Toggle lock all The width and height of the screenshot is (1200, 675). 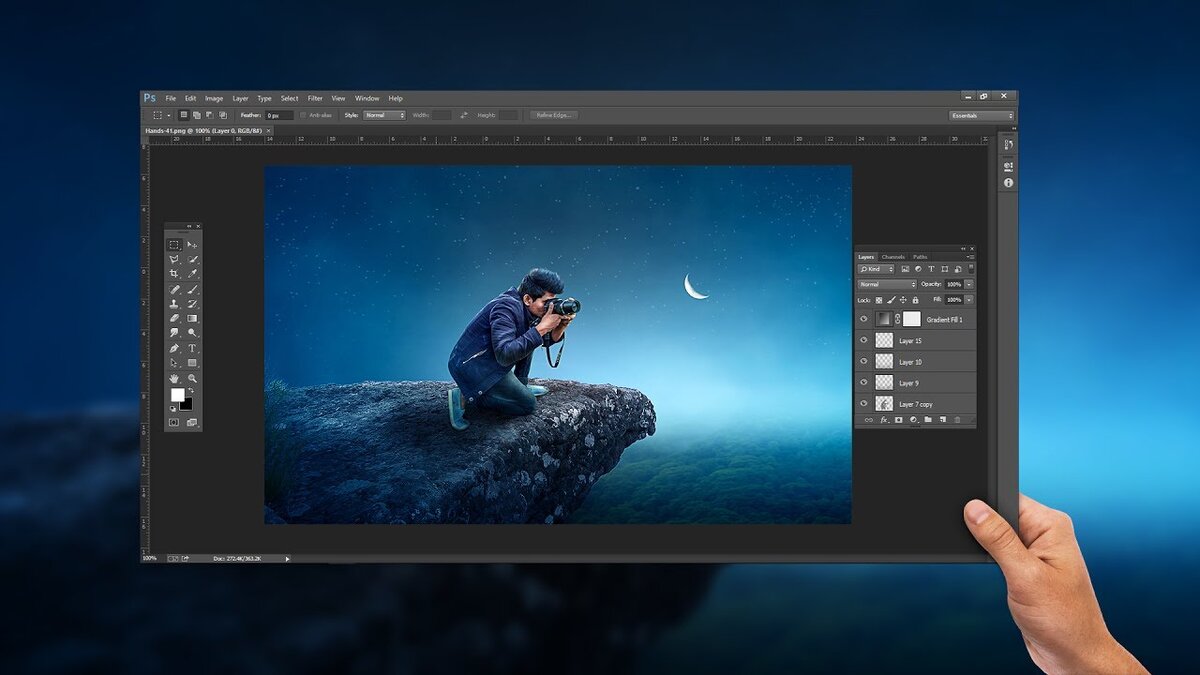click(x=915, y=300)
